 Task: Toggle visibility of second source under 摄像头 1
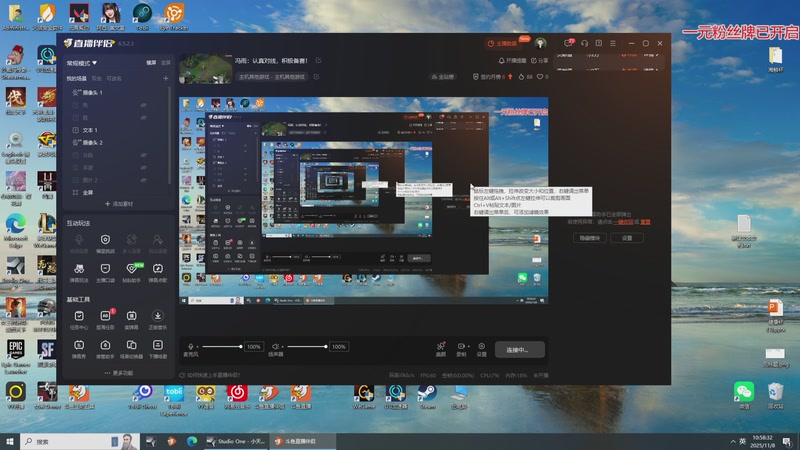tap(144, 117)
